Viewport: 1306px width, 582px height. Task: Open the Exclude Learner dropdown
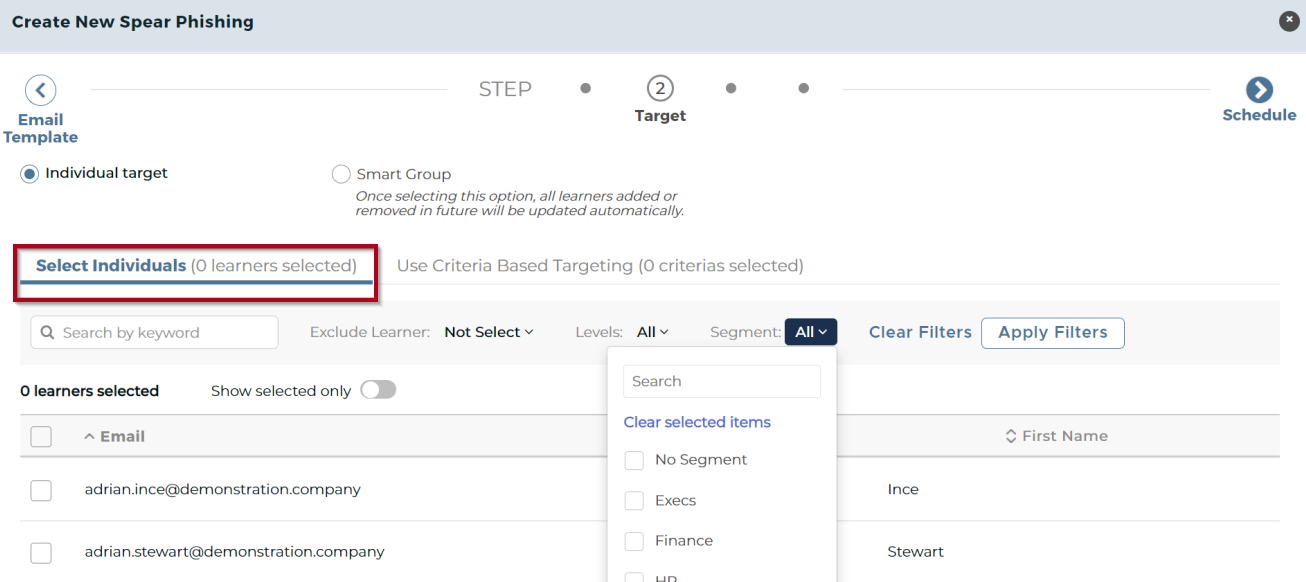(489, 332)
